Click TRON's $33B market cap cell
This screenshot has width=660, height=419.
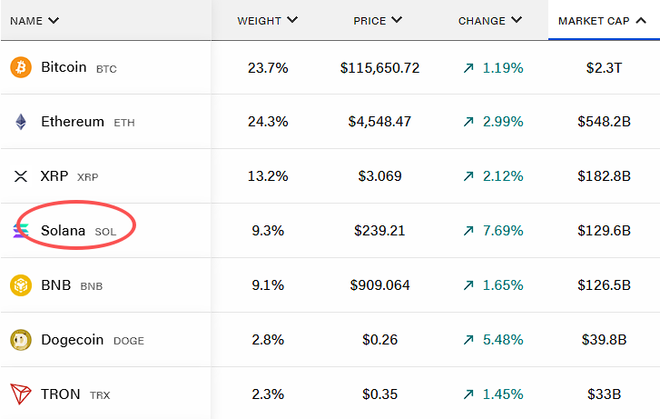click(x=603, y=394)
